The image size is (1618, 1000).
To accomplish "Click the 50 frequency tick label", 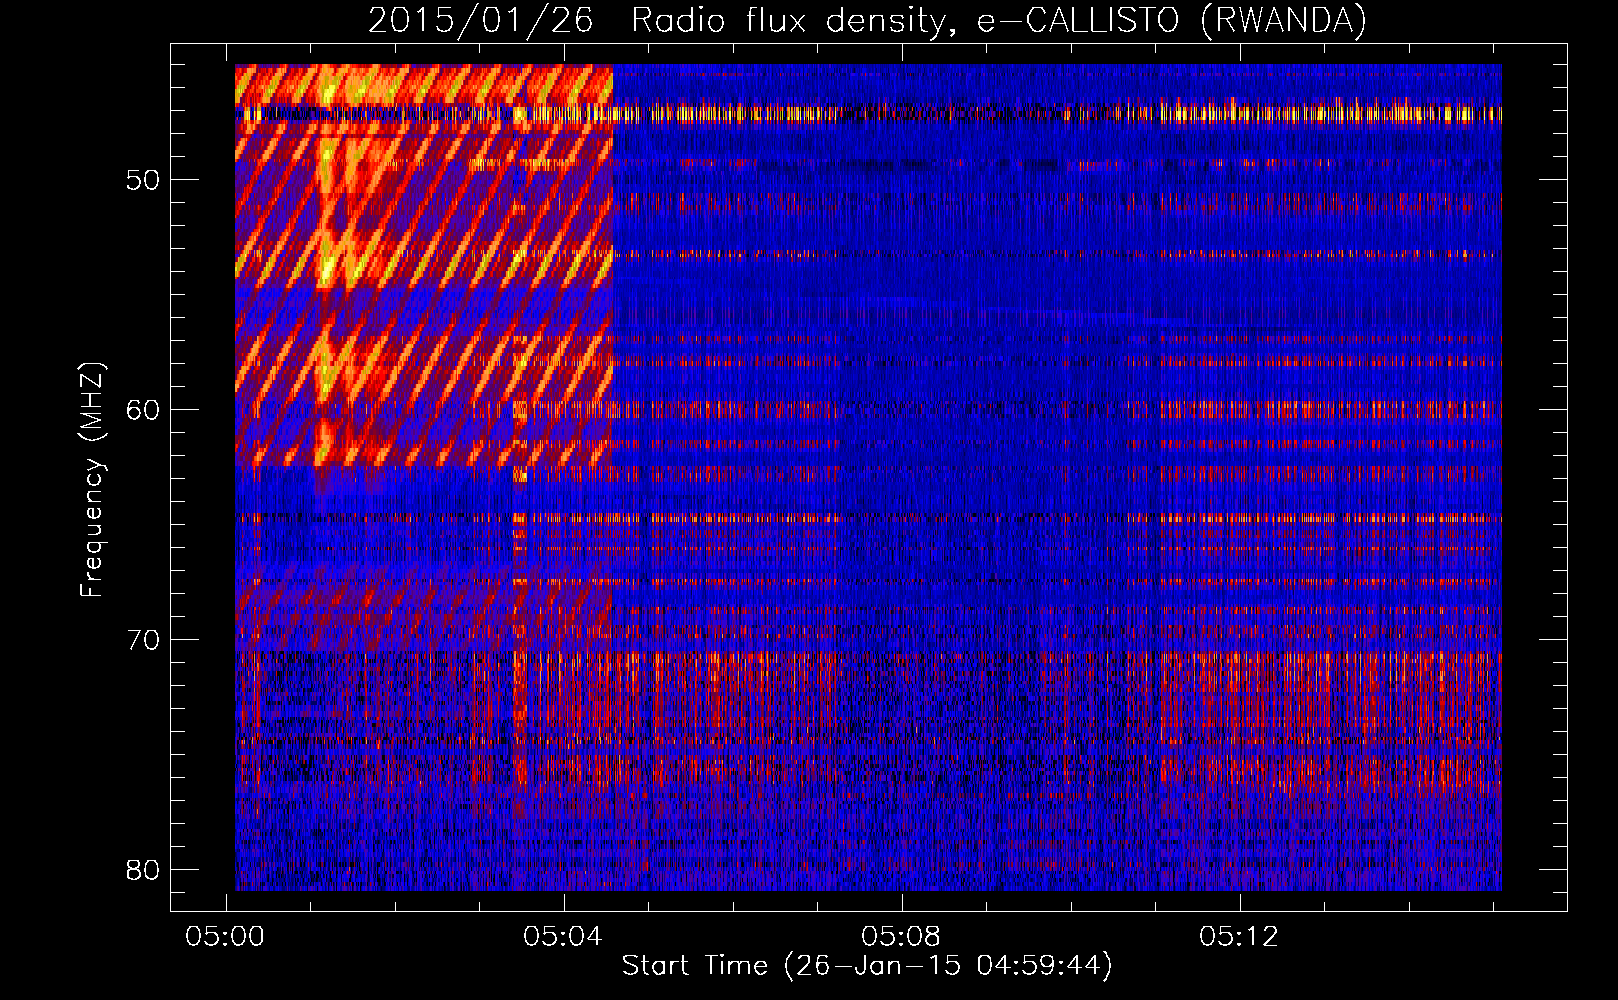I will pos(143,181).
